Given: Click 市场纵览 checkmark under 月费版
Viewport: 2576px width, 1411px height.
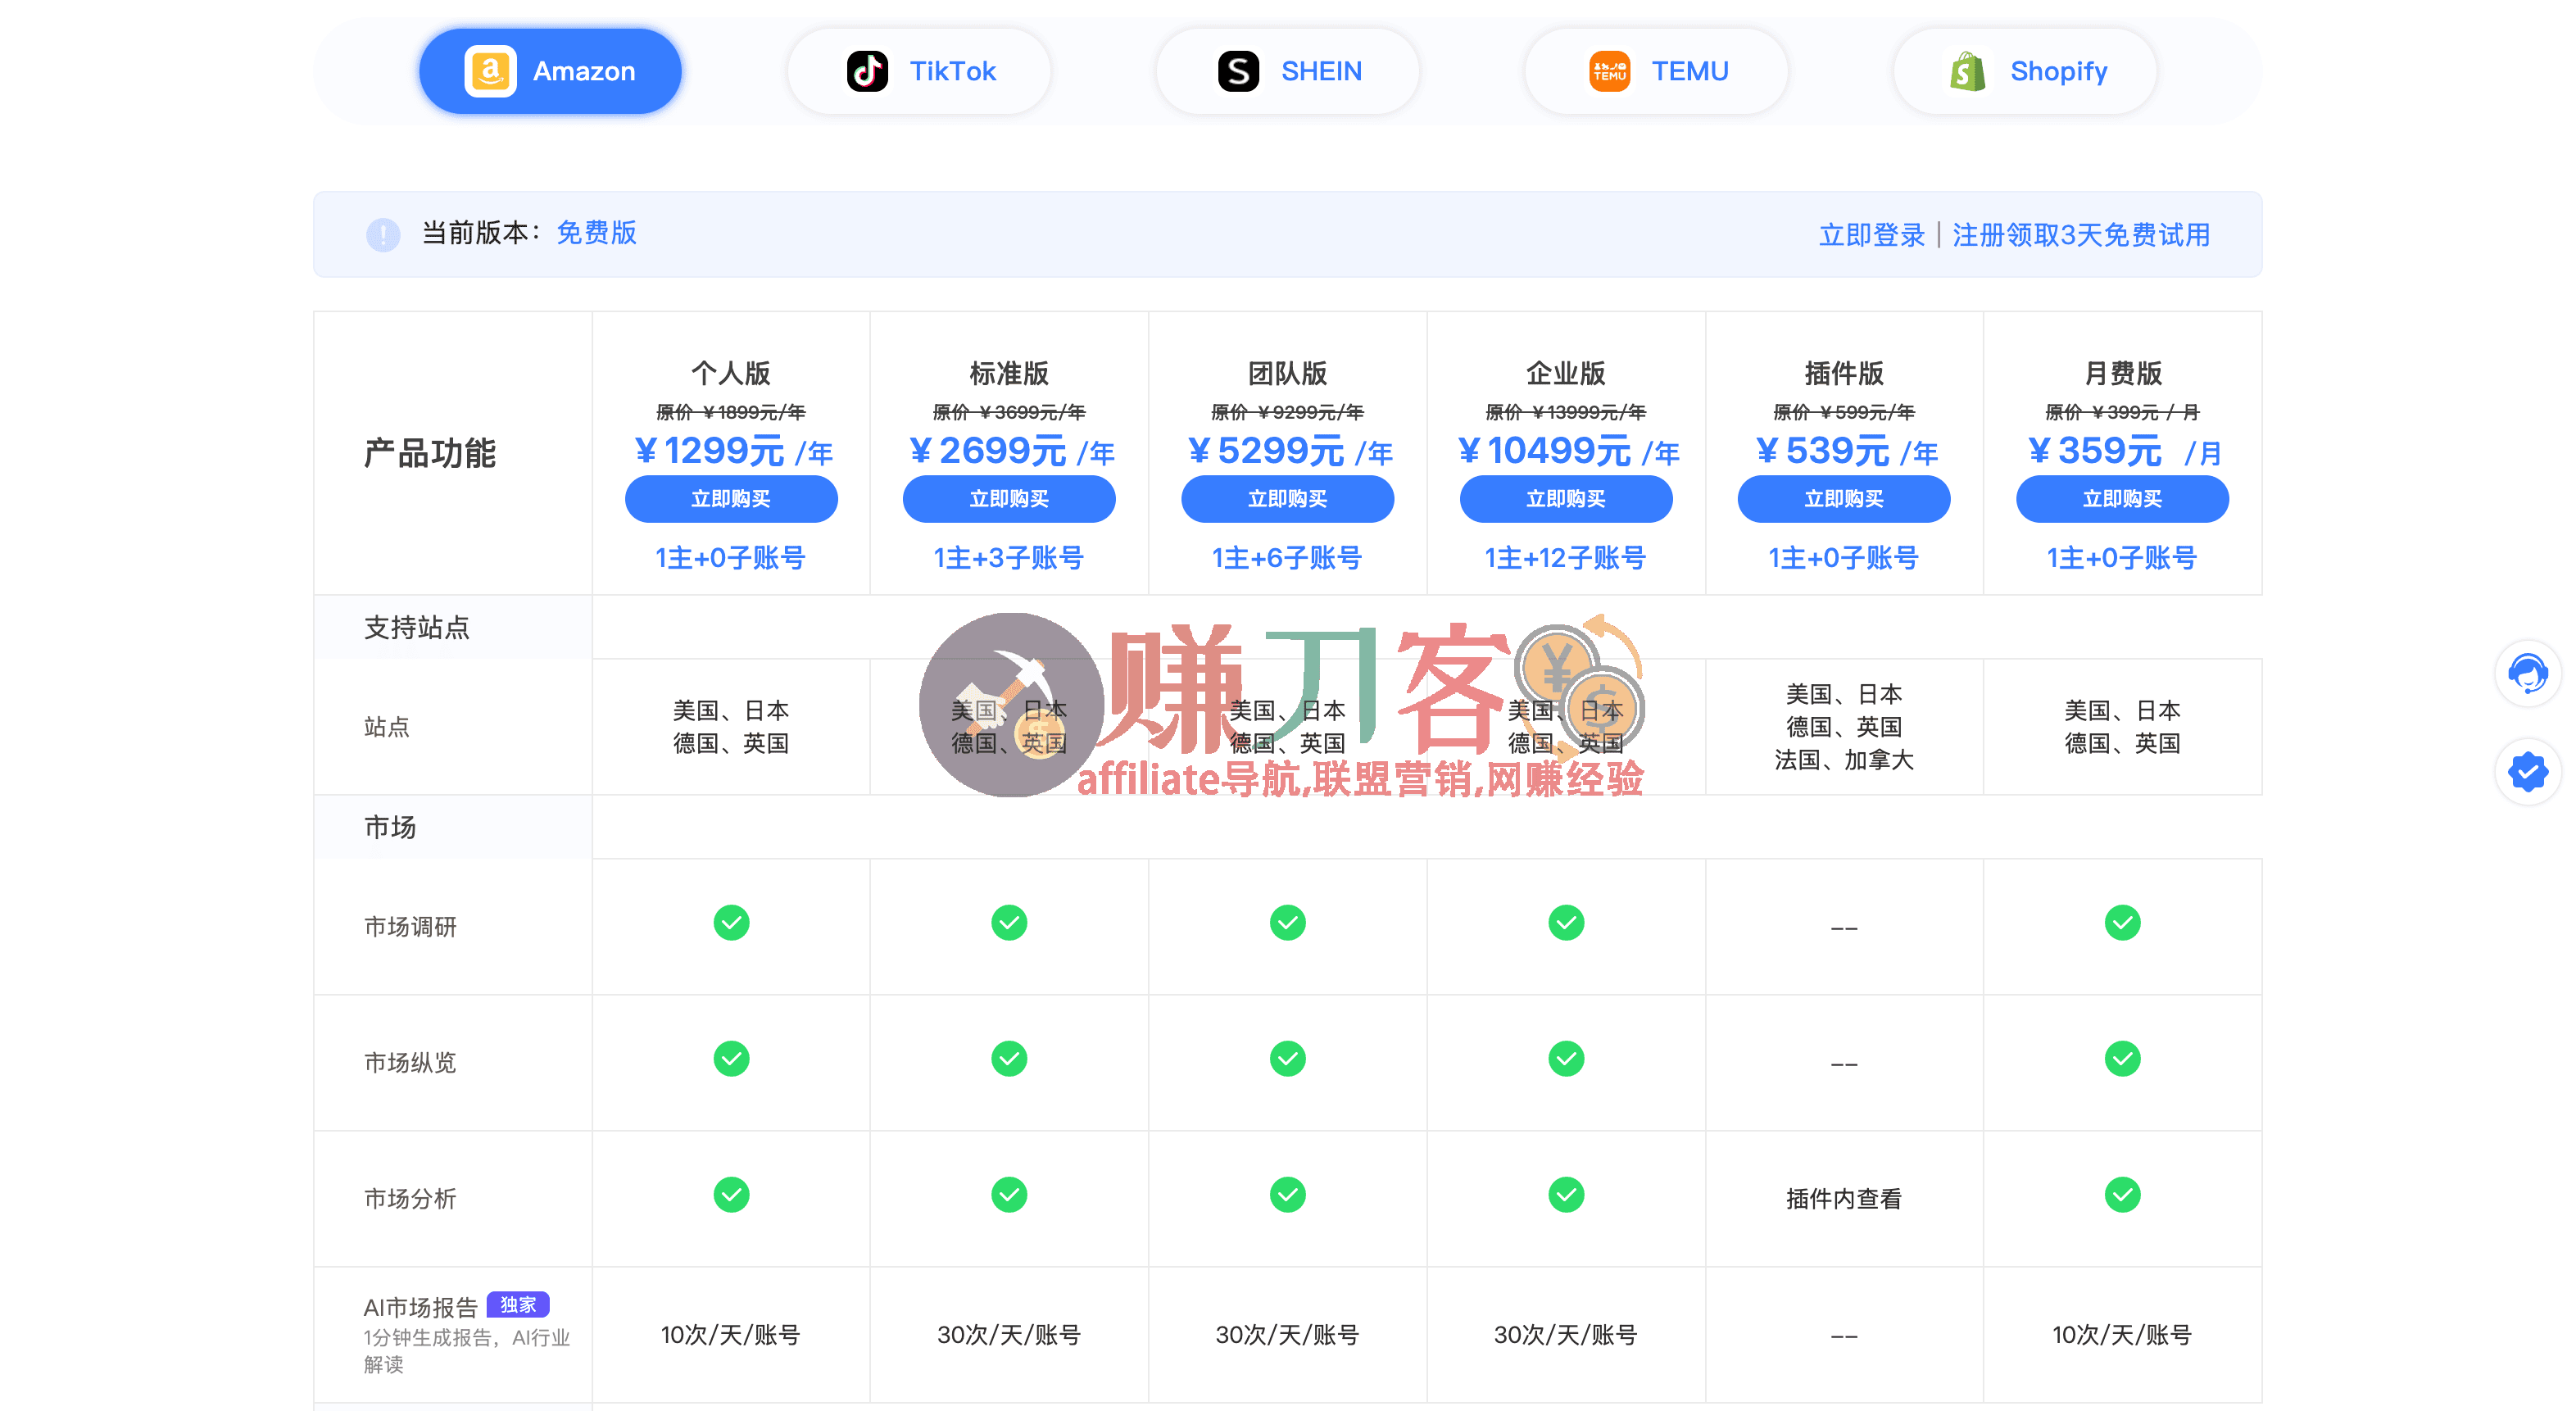Looking at the screenshot, I should pyautogui.click(x=2122, y=1059).
